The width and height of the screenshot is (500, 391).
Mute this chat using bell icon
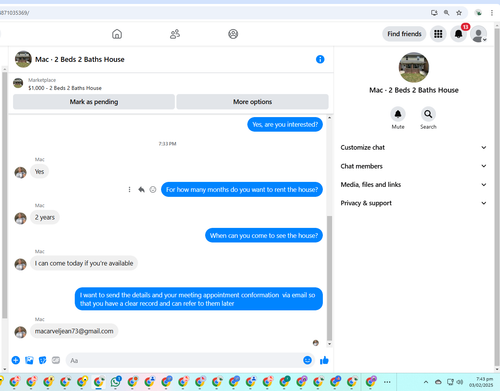click(398, 114)
